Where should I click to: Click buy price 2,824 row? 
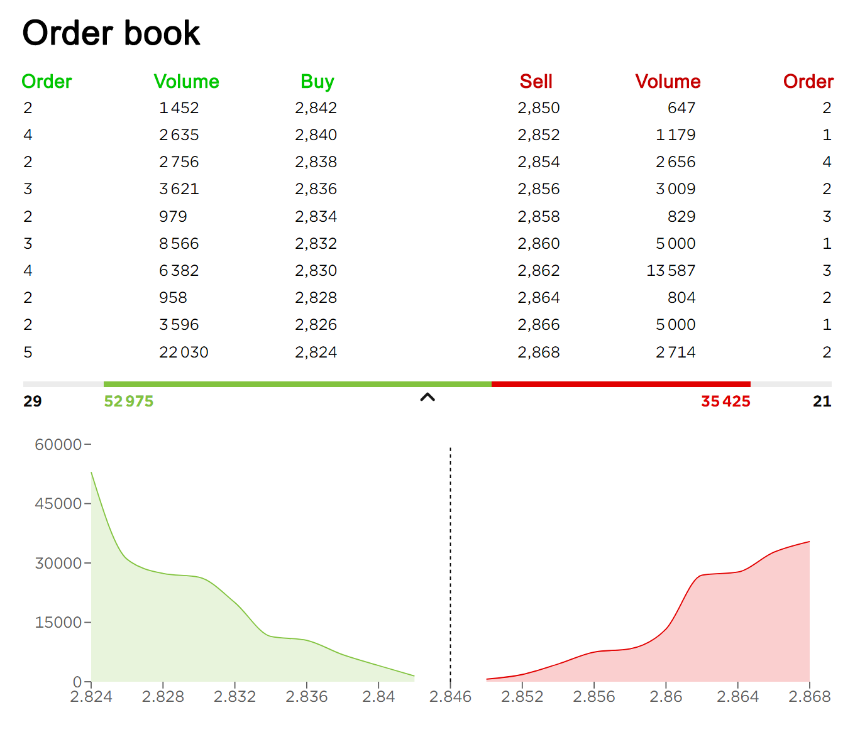pyautogui.click(x=180, y=352)
